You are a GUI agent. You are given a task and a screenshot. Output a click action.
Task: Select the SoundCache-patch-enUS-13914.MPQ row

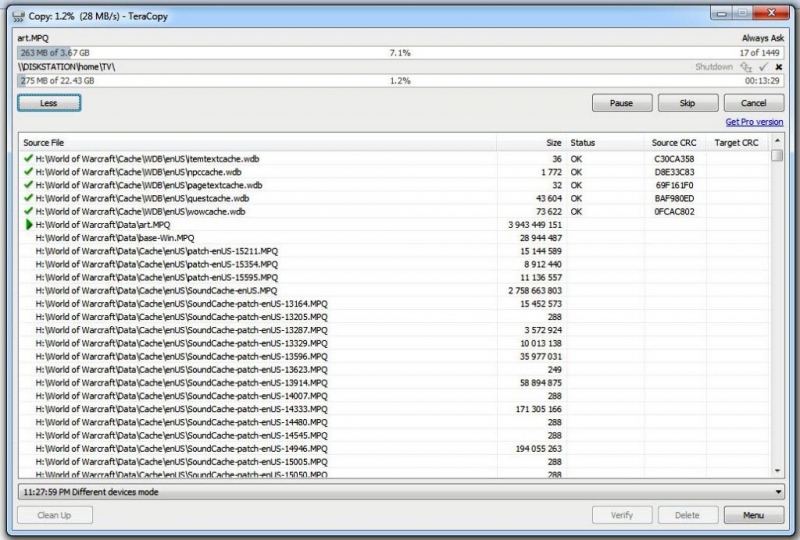(x=395, y=383)
